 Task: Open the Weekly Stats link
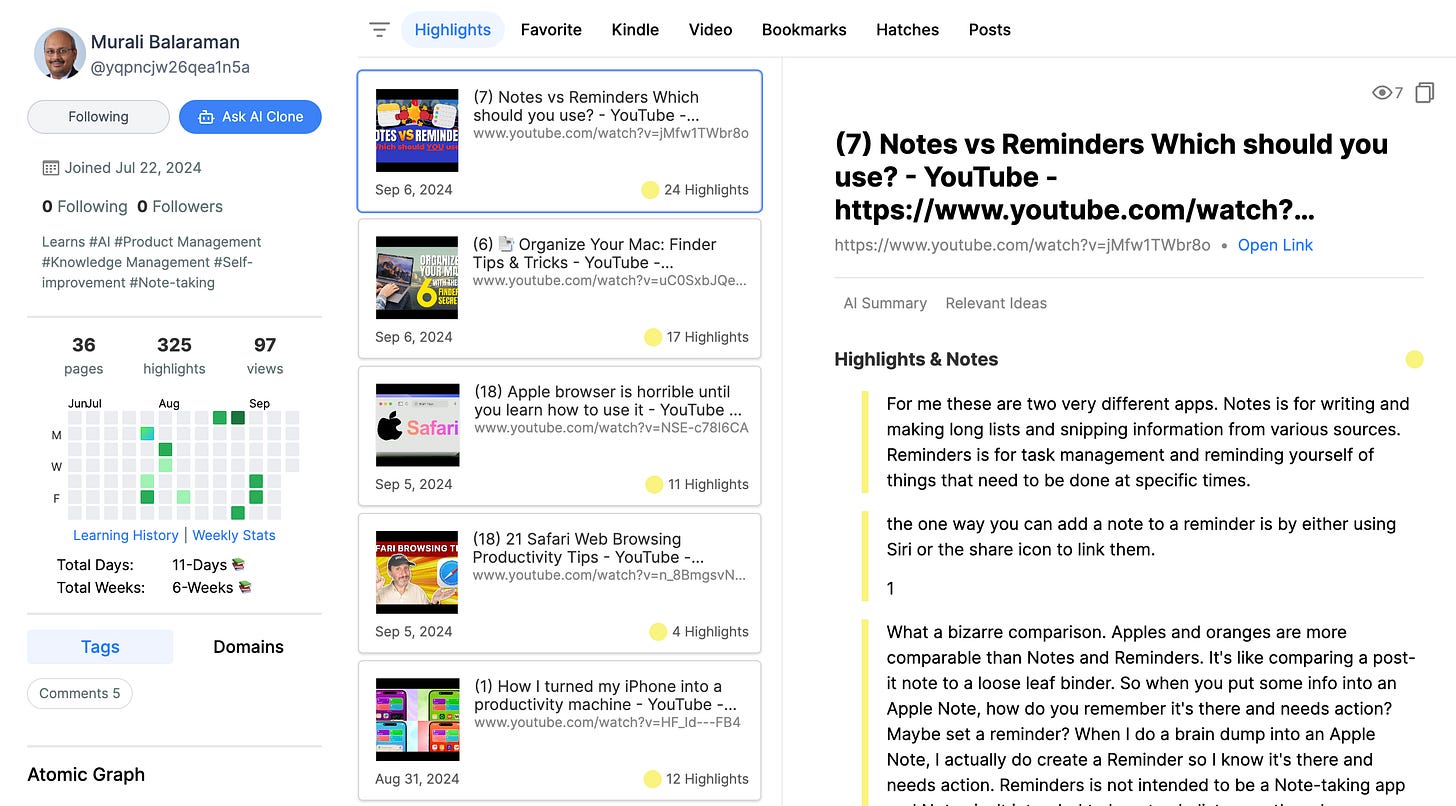pos(234,535)
